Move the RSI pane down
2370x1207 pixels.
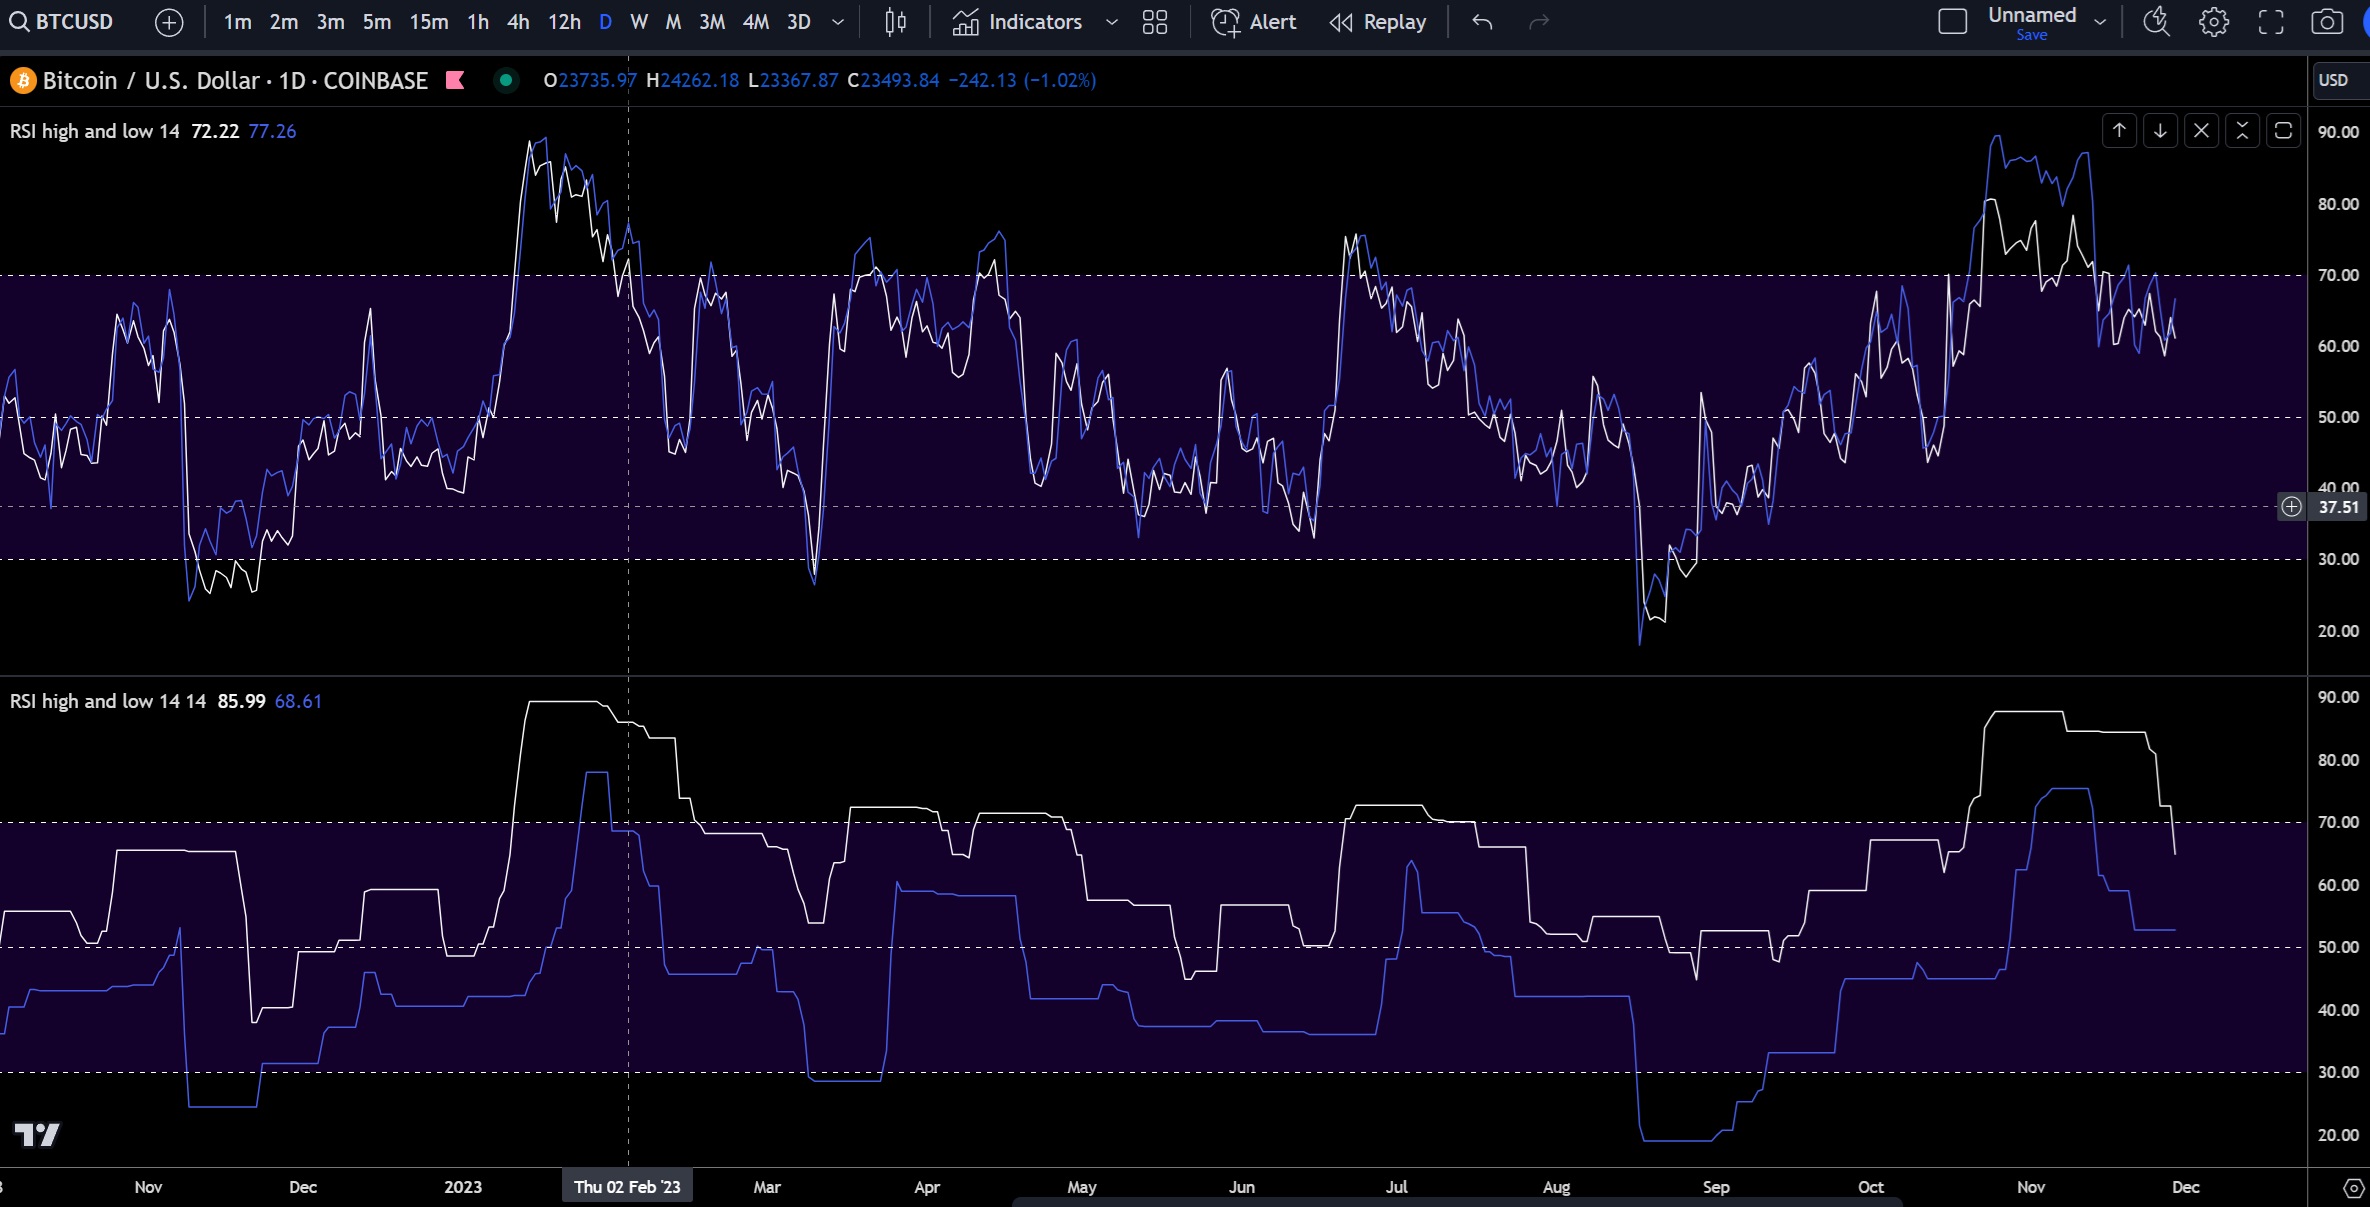tap(2160, 131)
